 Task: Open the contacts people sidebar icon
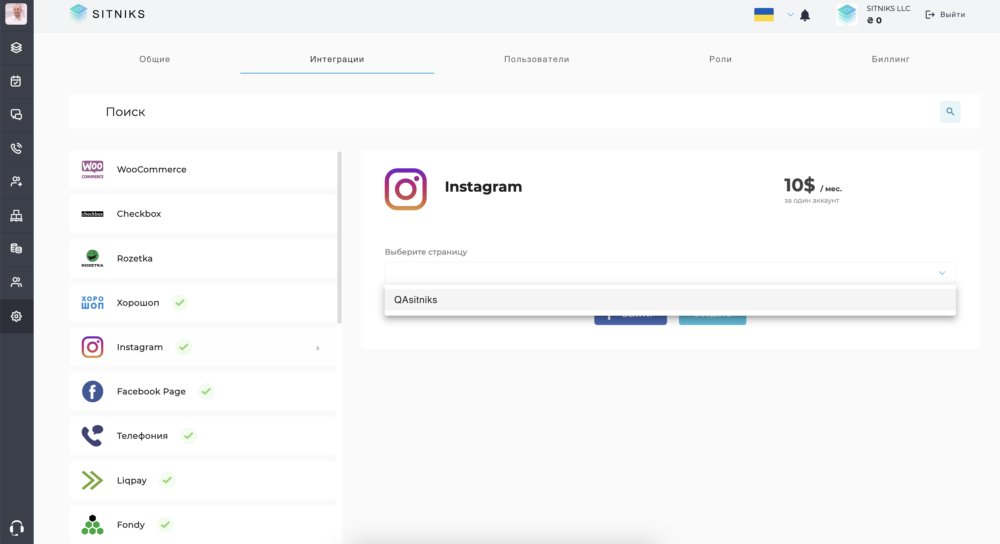pos(17,182)
